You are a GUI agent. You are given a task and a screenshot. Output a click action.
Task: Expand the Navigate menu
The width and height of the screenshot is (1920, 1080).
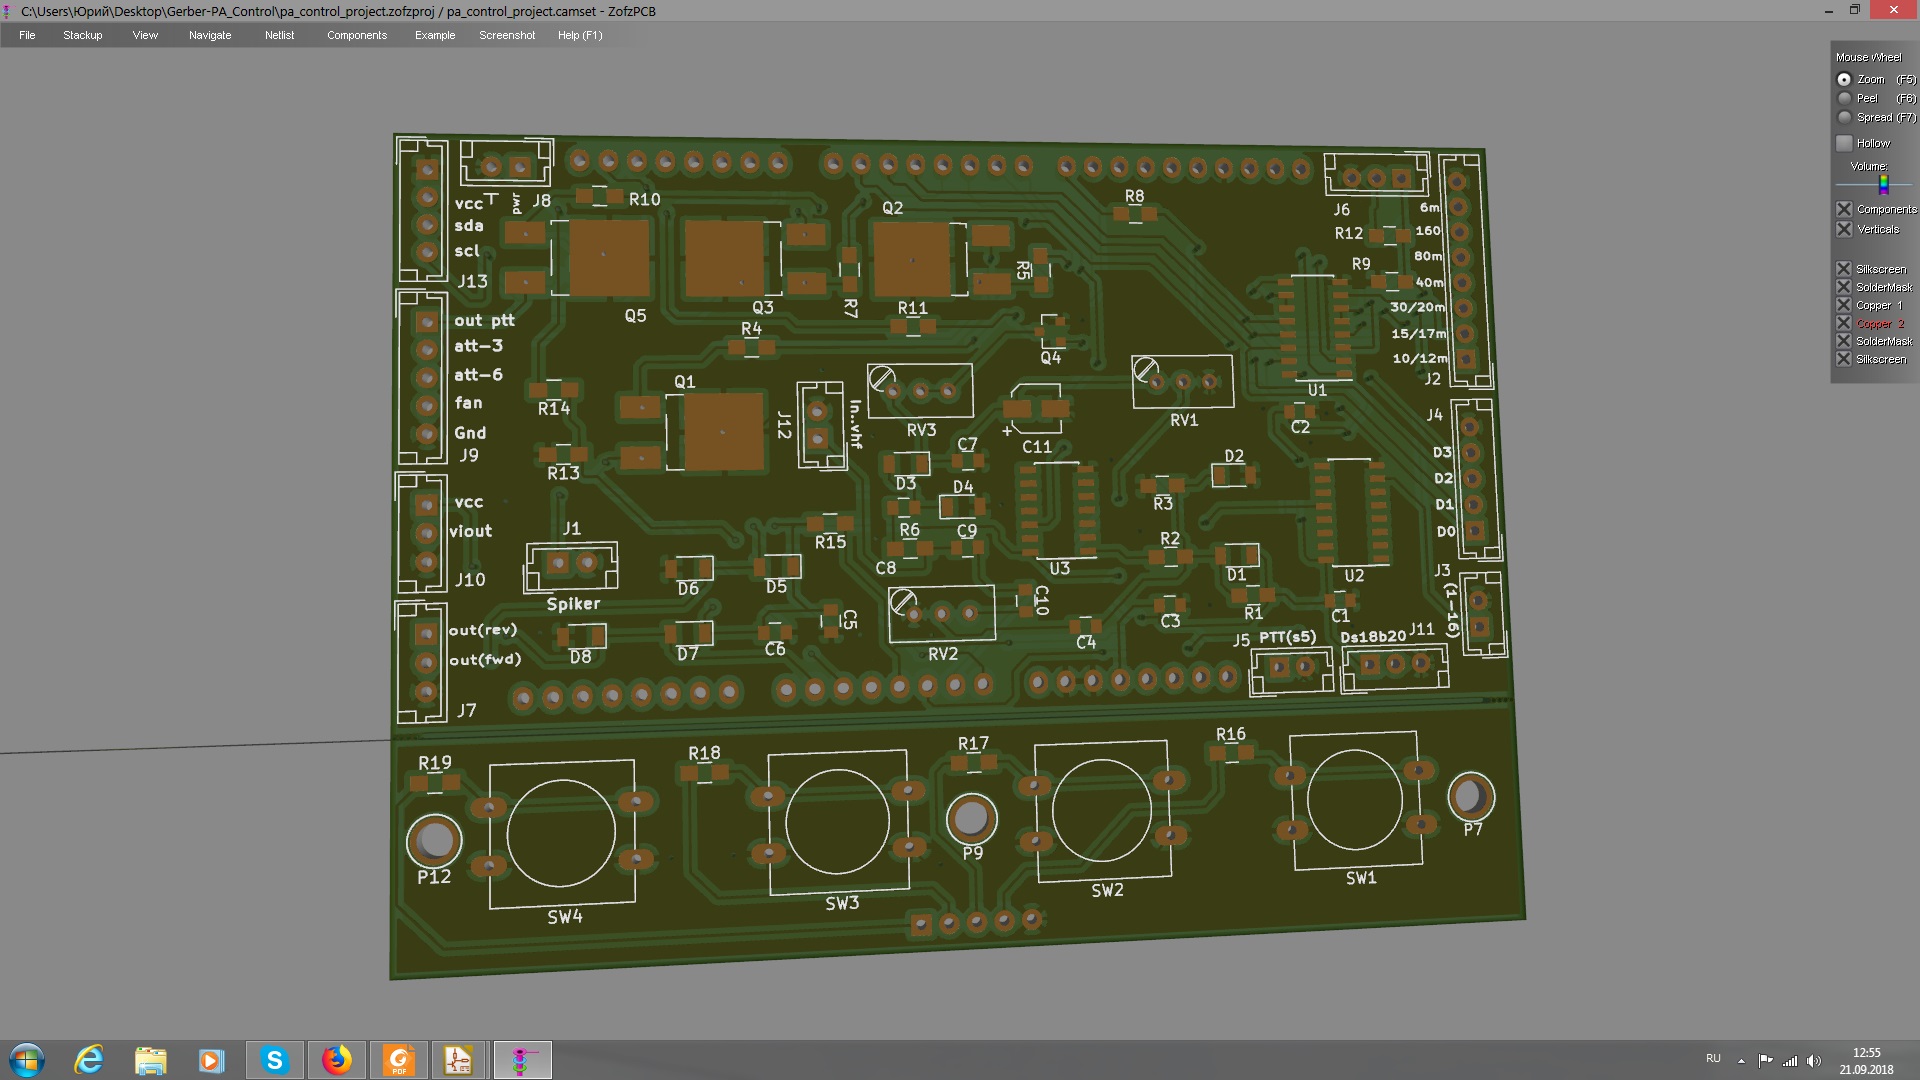[209, 35]
